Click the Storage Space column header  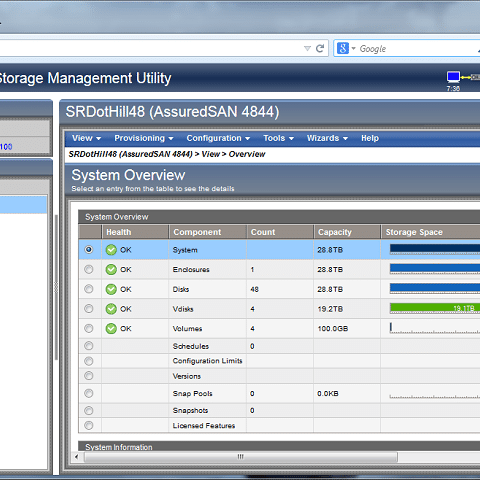coord(431,232)
